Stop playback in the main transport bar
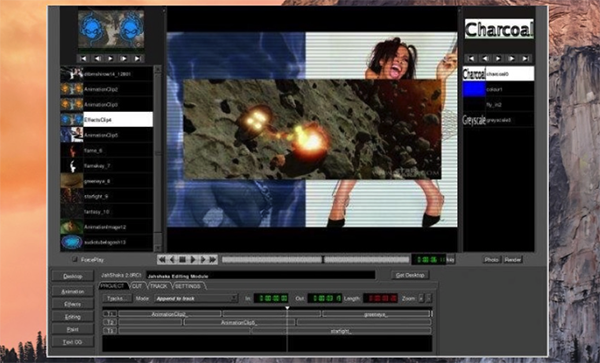Image resolution: width=600 pixels, height=363 pixels. coord(183,260)
